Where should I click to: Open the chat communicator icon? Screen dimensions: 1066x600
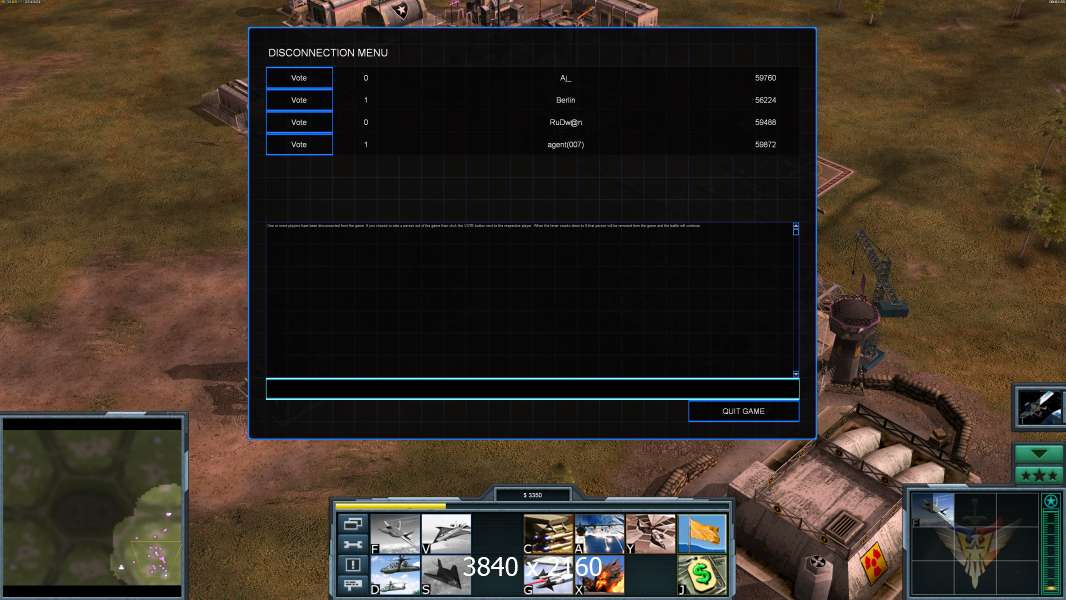click(352, 584)
